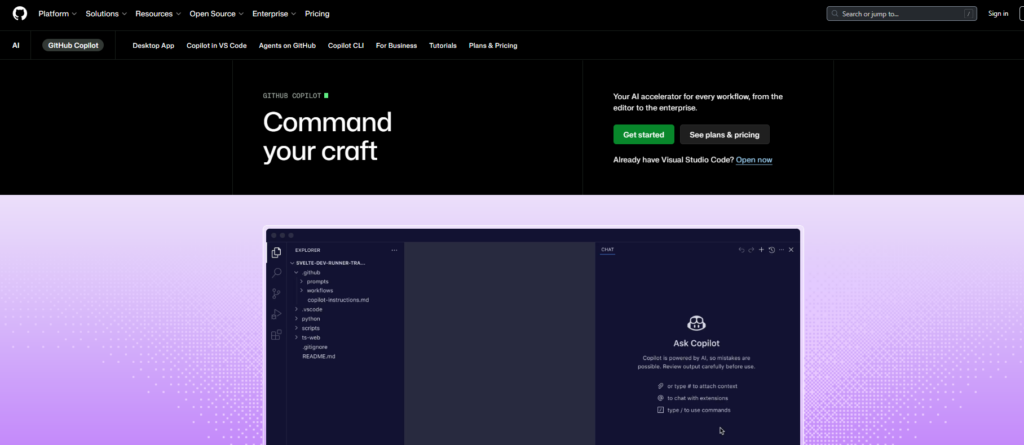
Task: Open the Pricing menu item
Action: 317,14
